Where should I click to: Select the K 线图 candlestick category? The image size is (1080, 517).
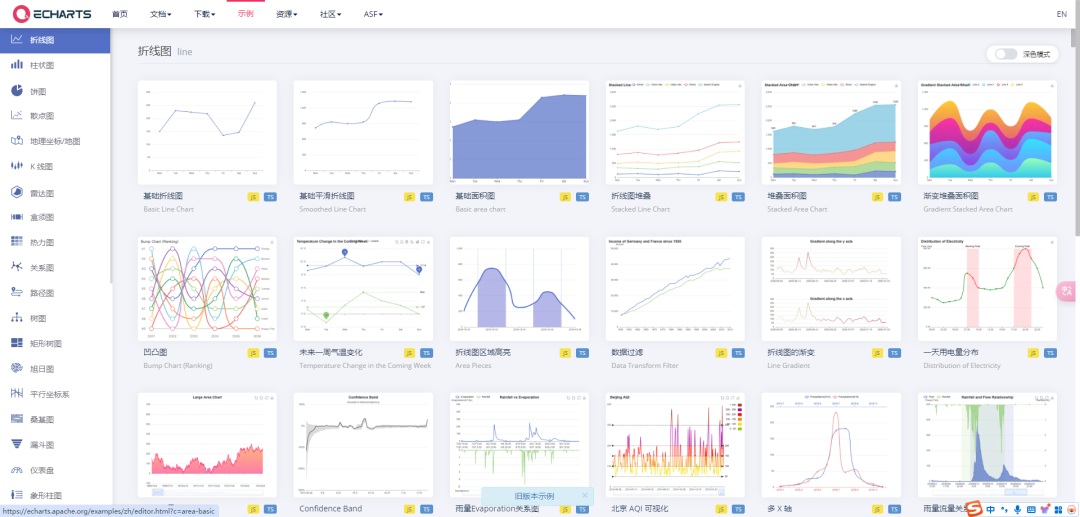click(x=55, y=167)
